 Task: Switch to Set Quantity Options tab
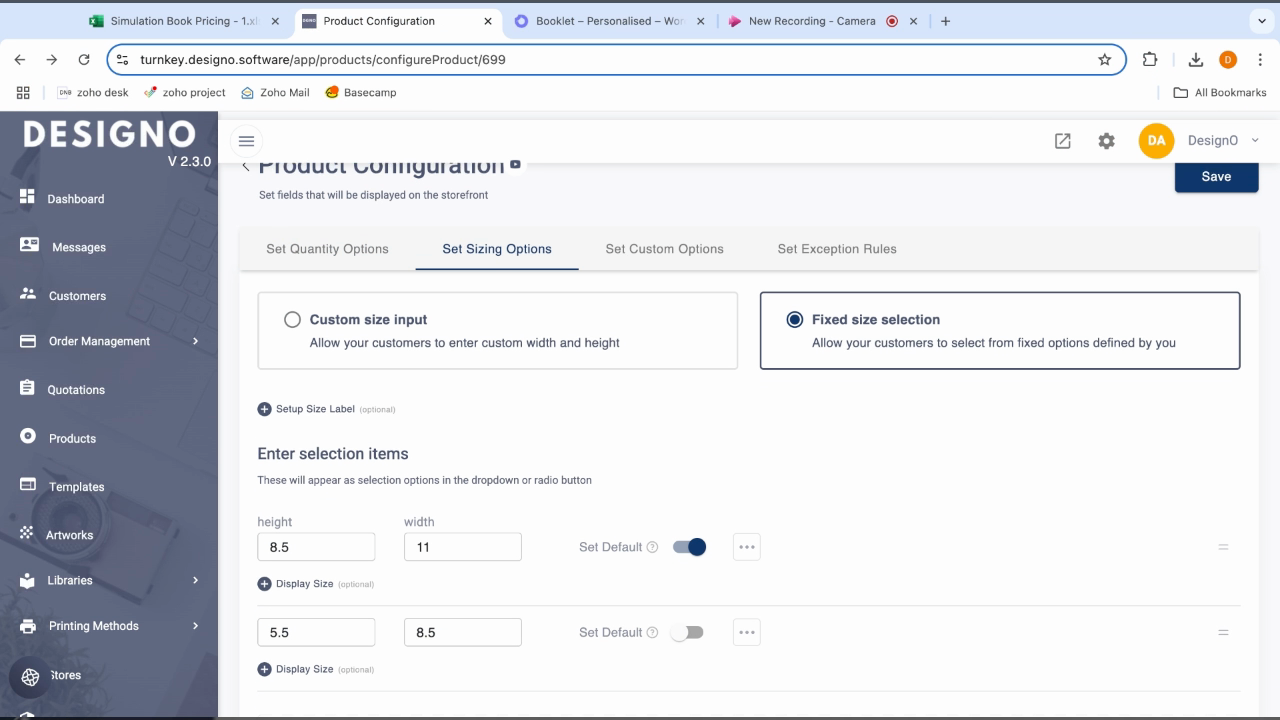tap(327, 249)
